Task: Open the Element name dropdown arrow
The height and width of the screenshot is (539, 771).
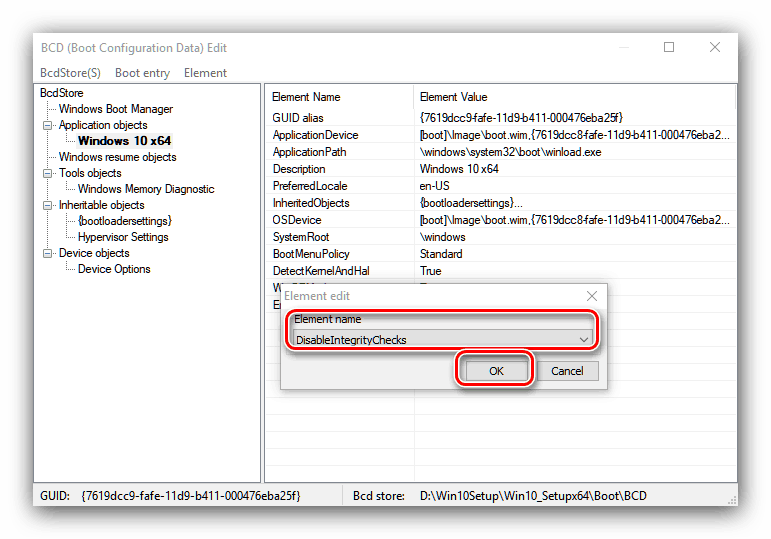Action: click(584, 340)
